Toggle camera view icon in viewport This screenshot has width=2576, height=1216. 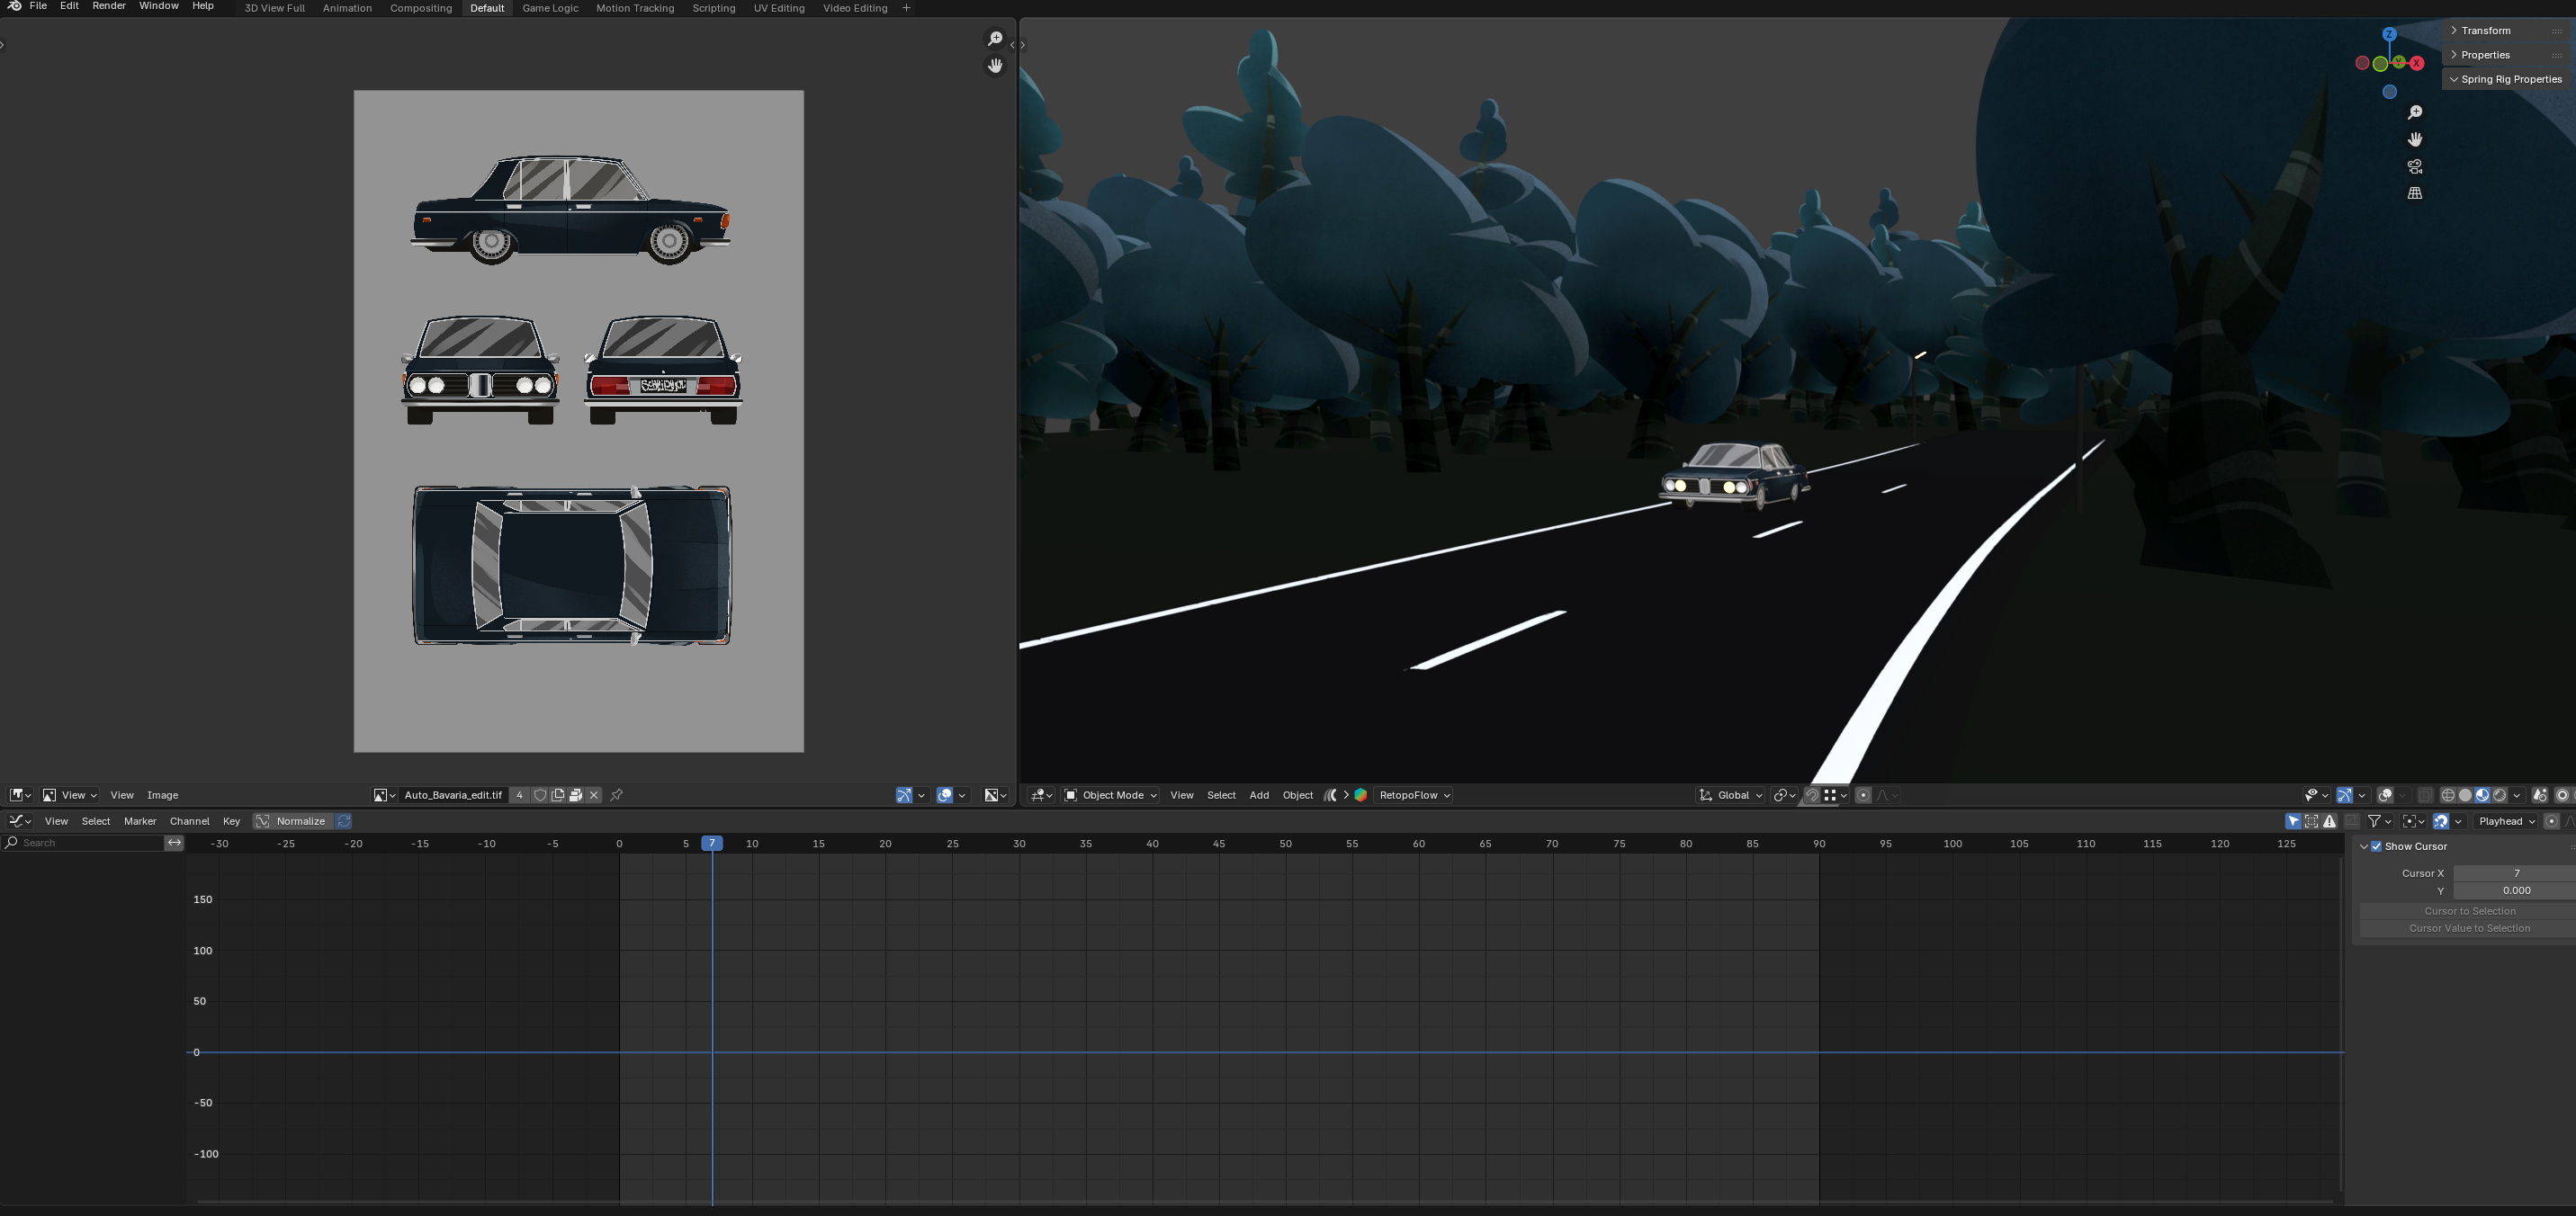[x=2414, y=166]
